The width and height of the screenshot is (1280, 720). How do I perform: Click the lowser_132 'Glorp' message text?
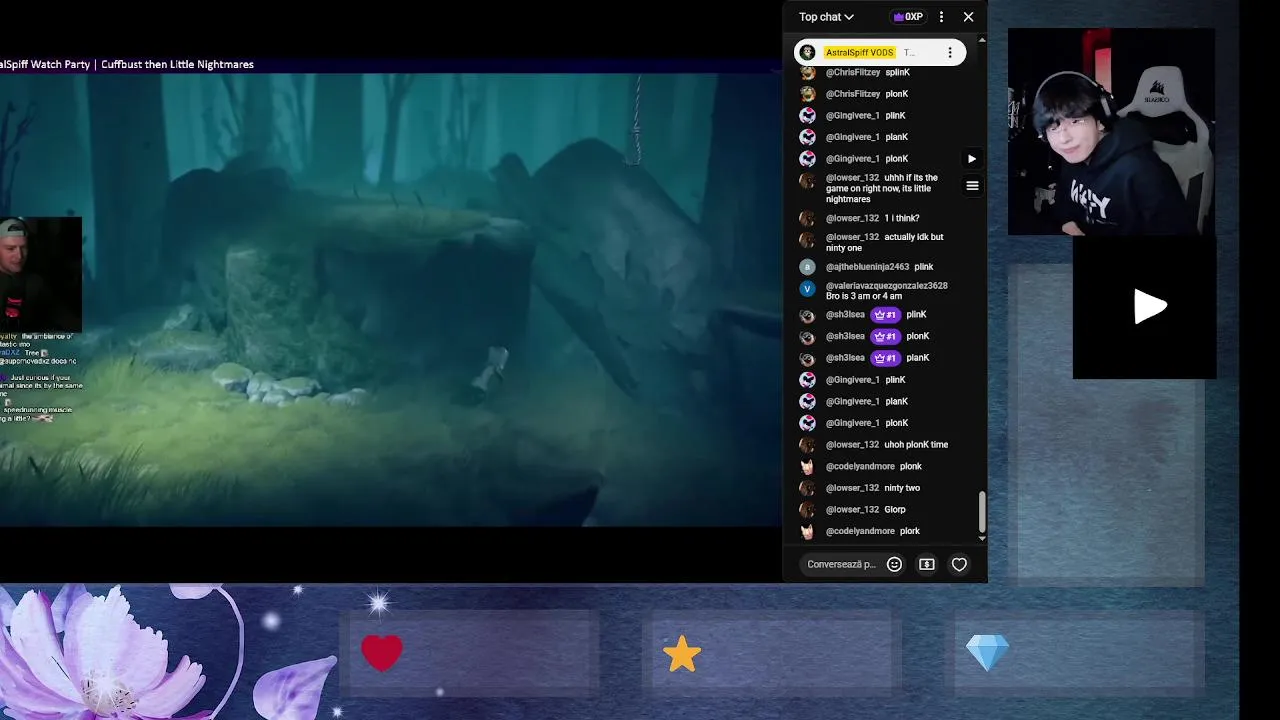pos(895,510)
